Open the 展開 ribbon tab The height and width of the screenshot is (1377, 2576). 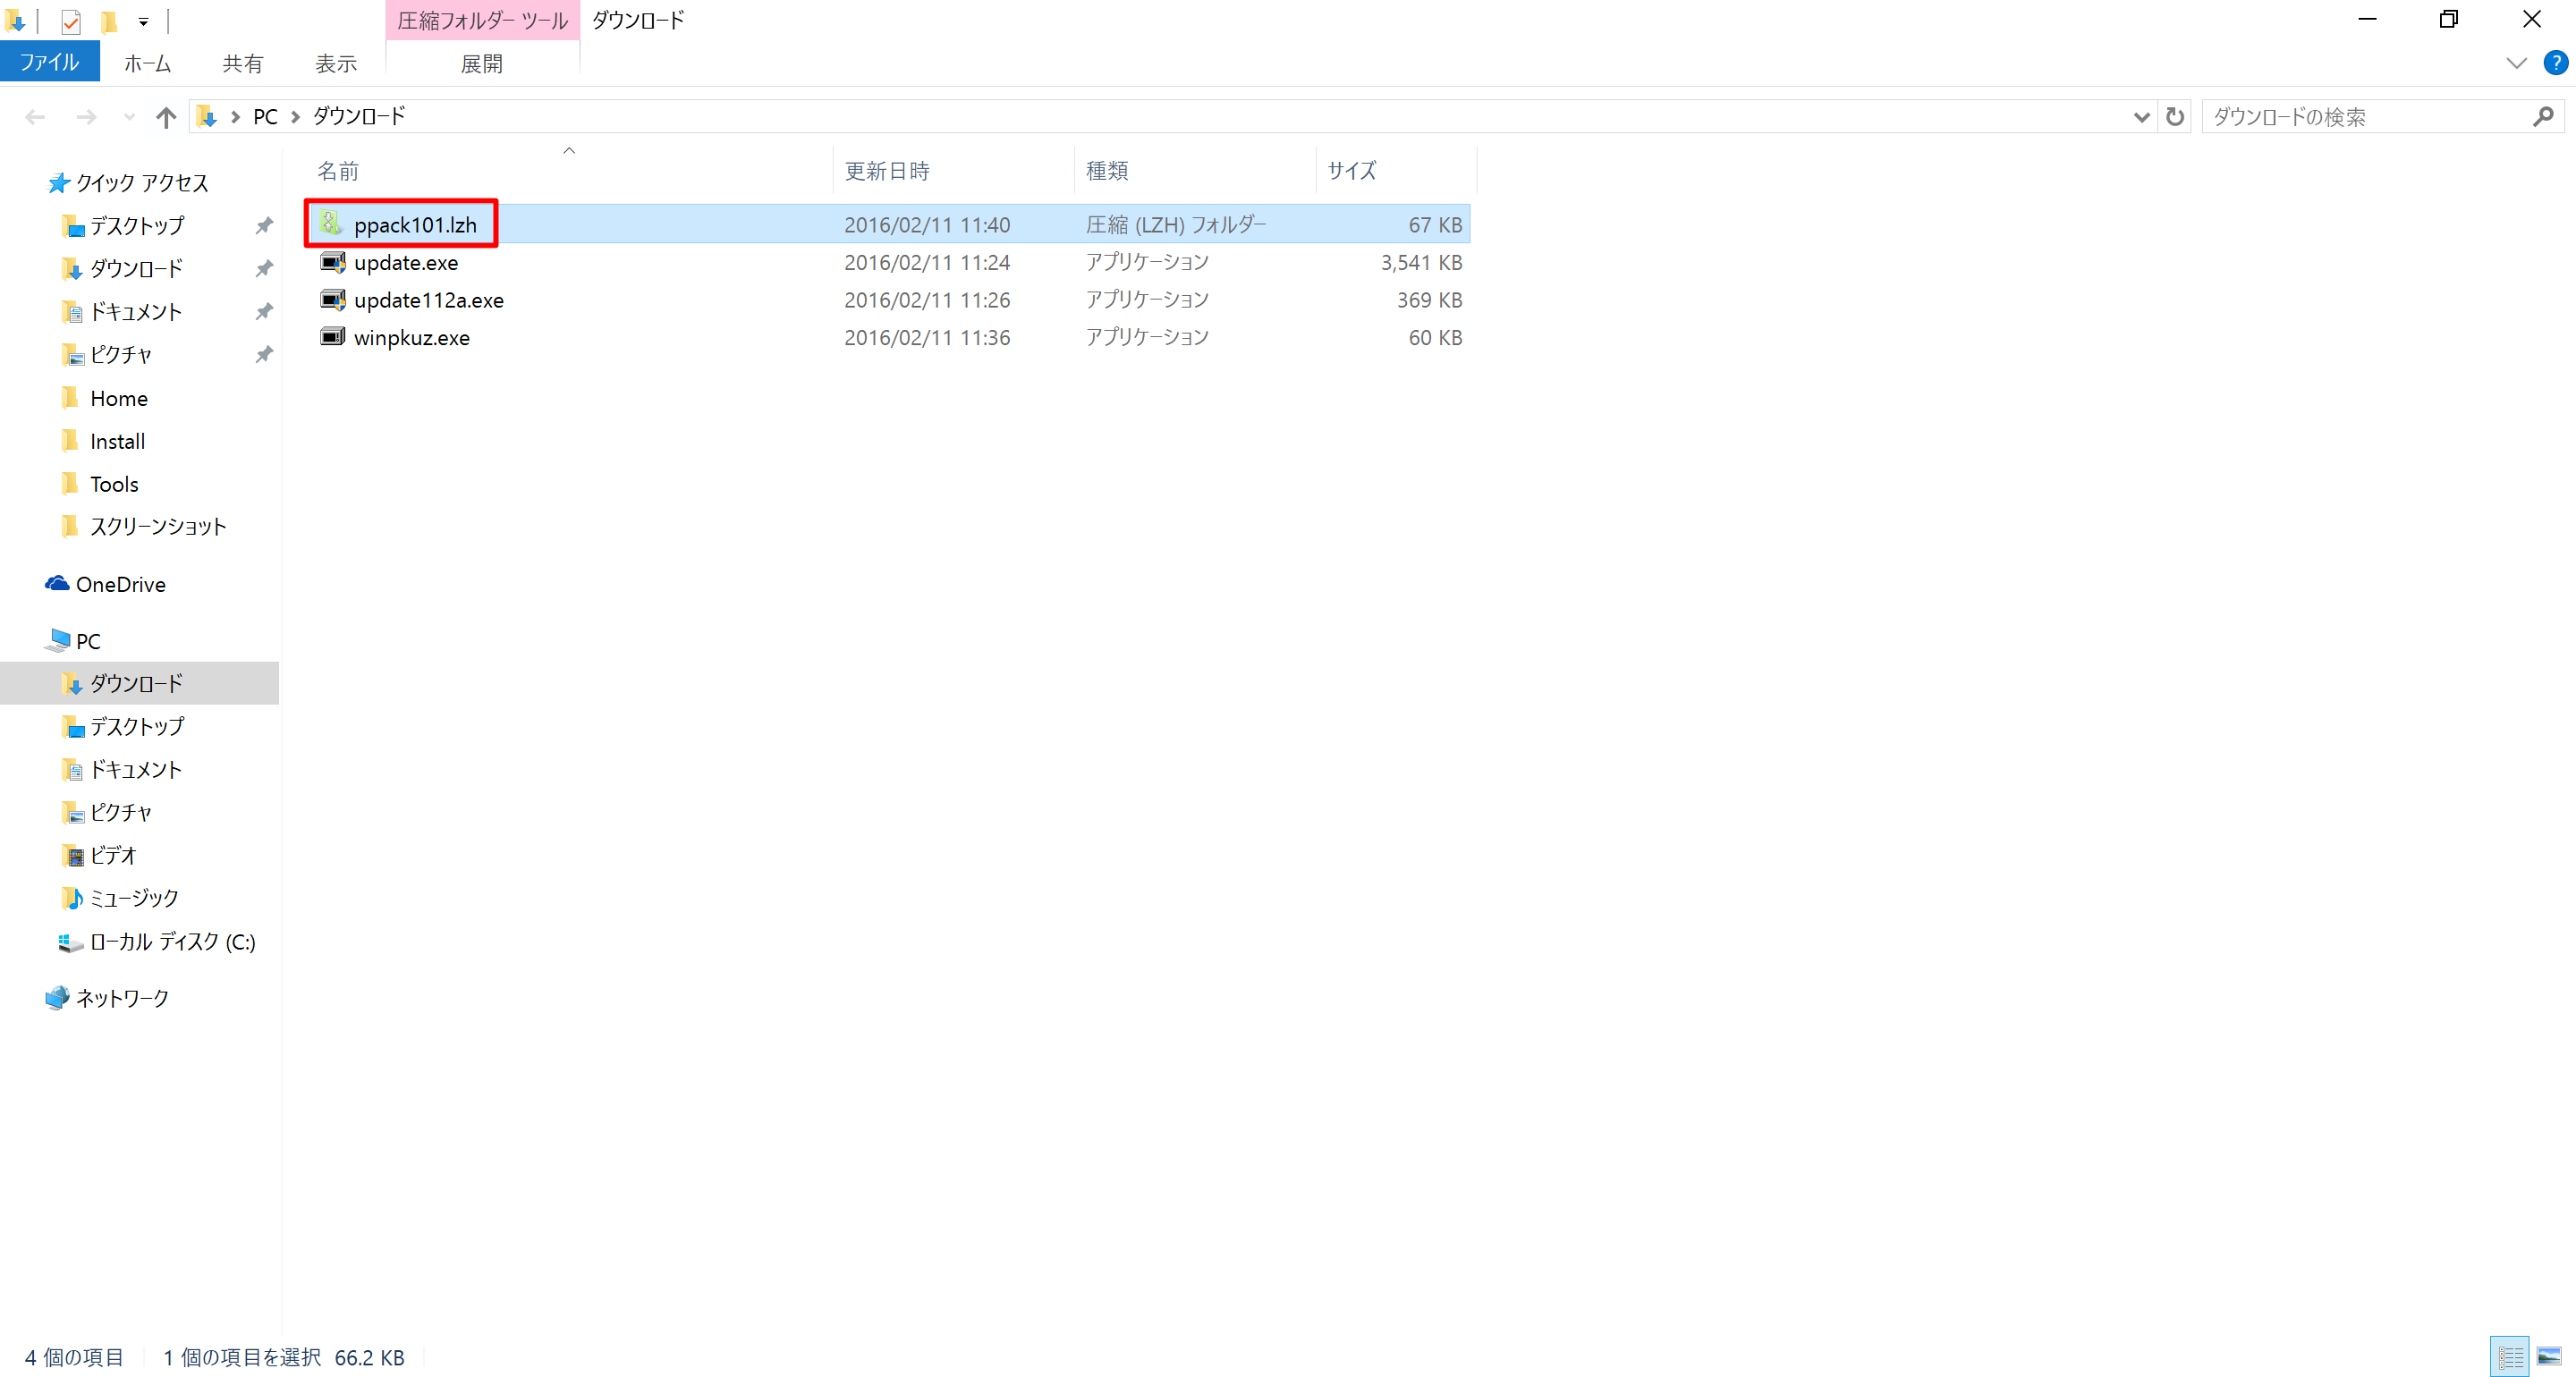point(481,64)
